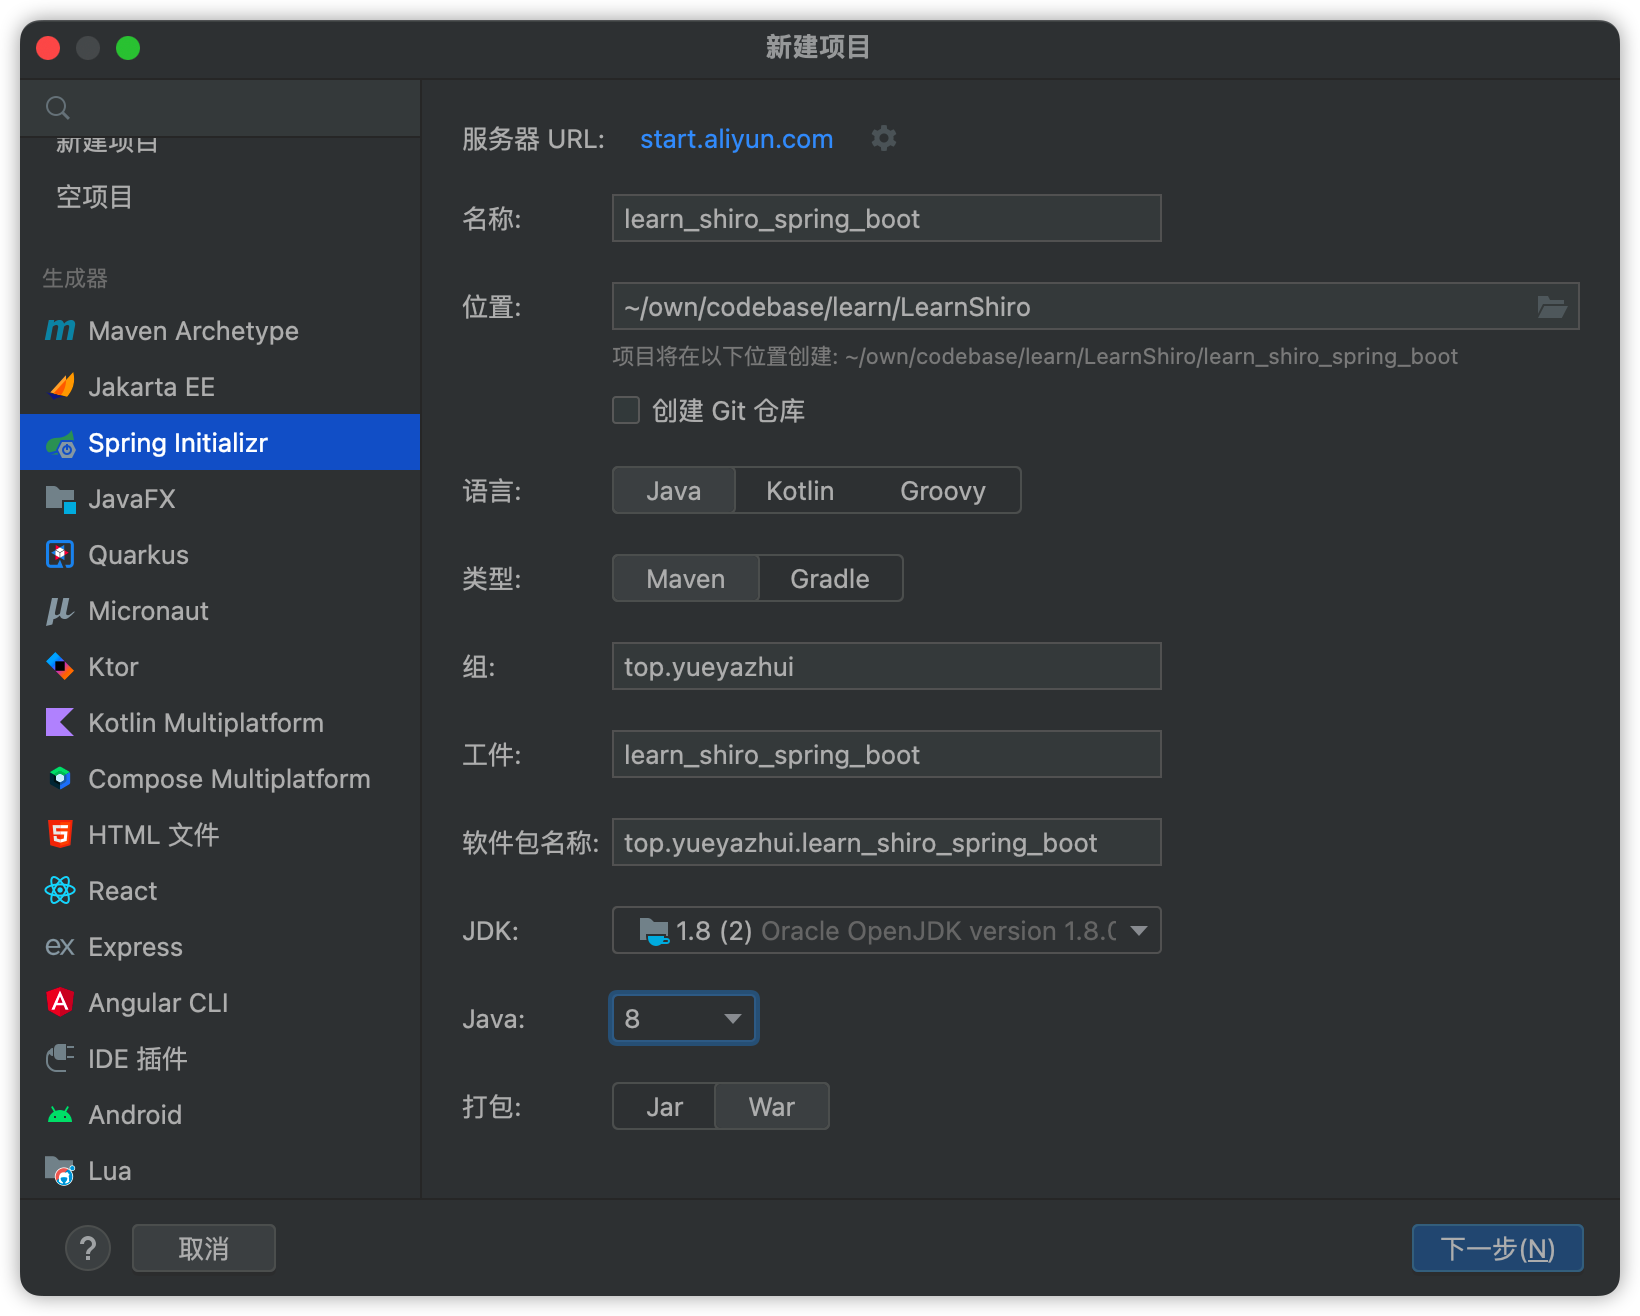Click the Spring Initializr leaf icon
Screen dimensions: 1640x1316
tap(60, 443)
